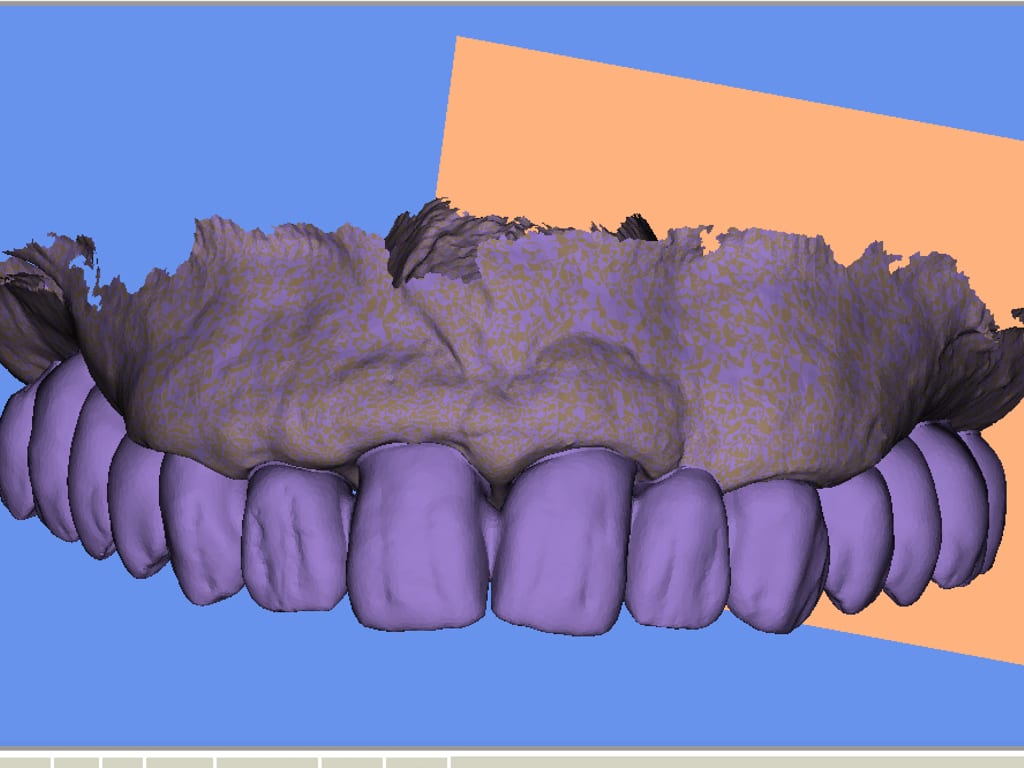Select the lateral incisor left of the central incisors
1024x768 pixels.
[x=295, y=540]
